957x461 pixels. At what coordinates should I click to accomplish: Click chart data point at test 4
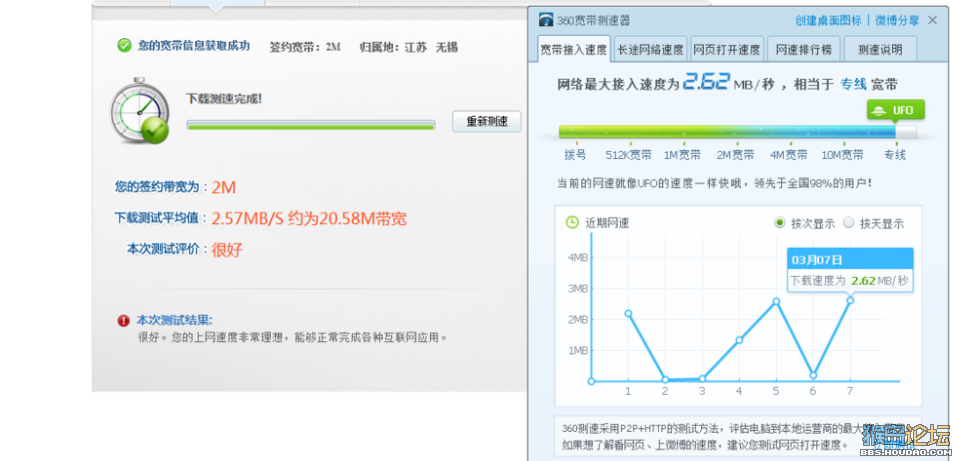(x=739, y=339)
